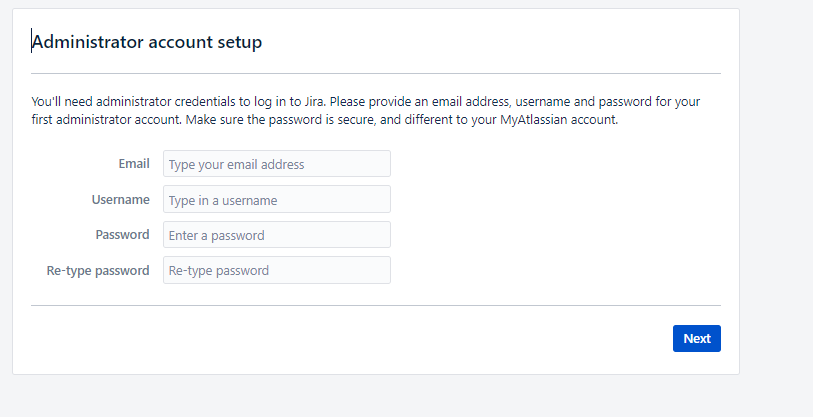Screen dimensions: 813x417
Task: Focus the Email address input field
Action: 277,164
